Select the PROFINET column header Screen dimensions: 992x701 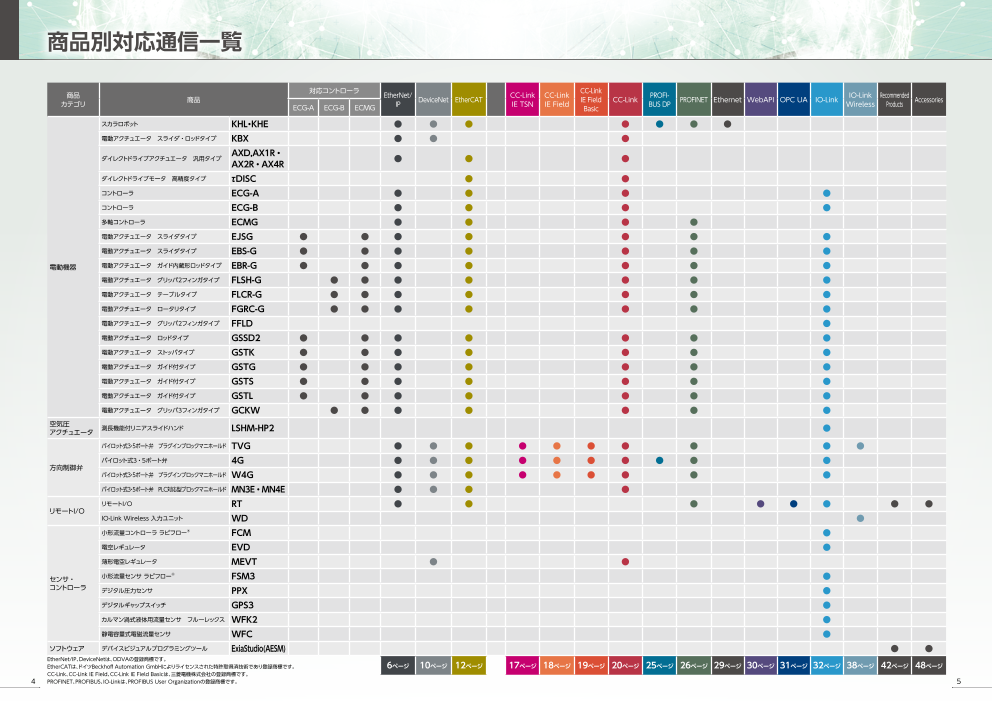pos(693,100)
